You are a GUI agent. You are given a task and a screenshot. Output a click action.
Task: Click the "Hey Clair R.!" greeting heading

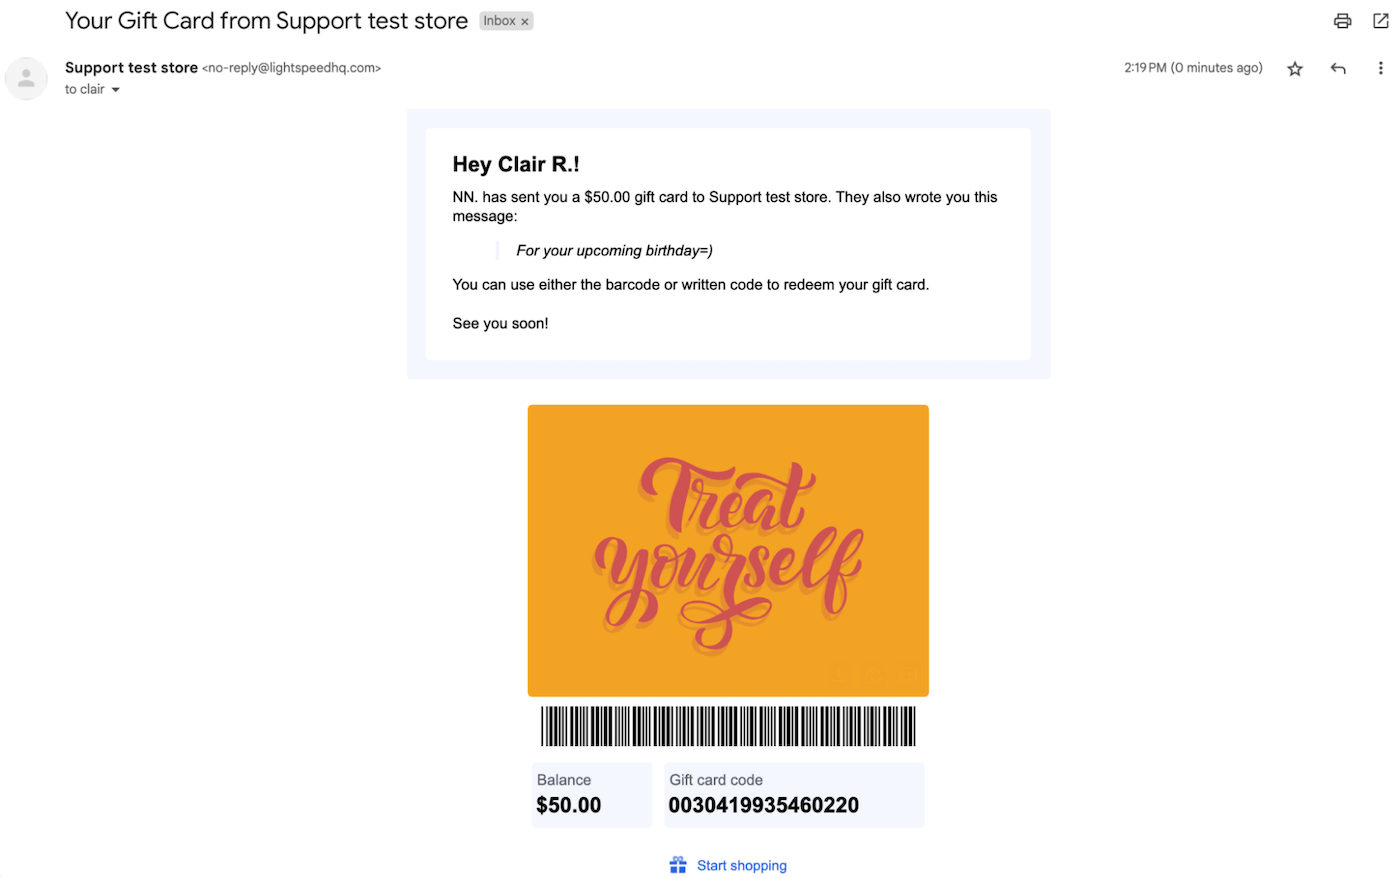[x=516, y=164]
